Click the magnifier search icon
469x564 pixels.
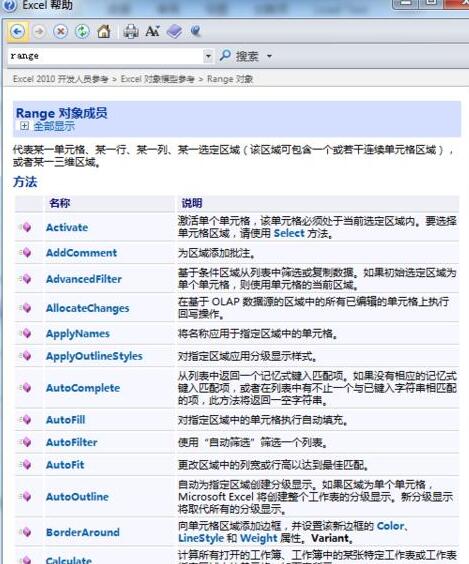click(225, 56)
